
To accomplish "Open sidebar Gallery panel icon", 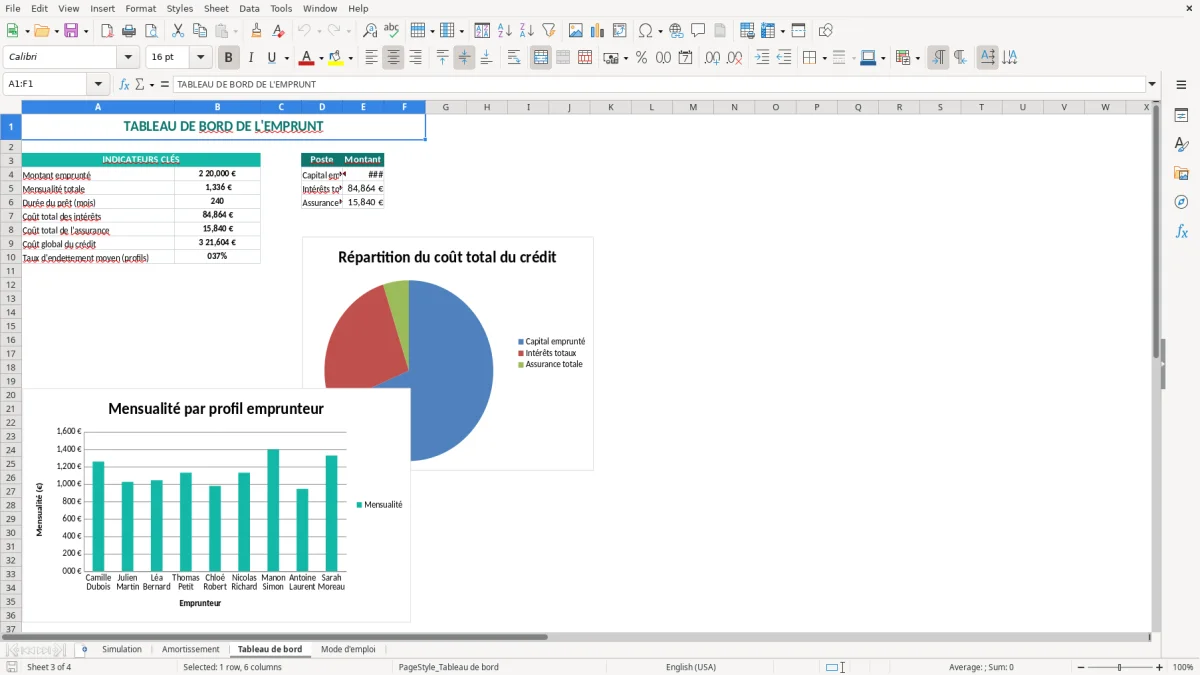I will pos(1181,174).
